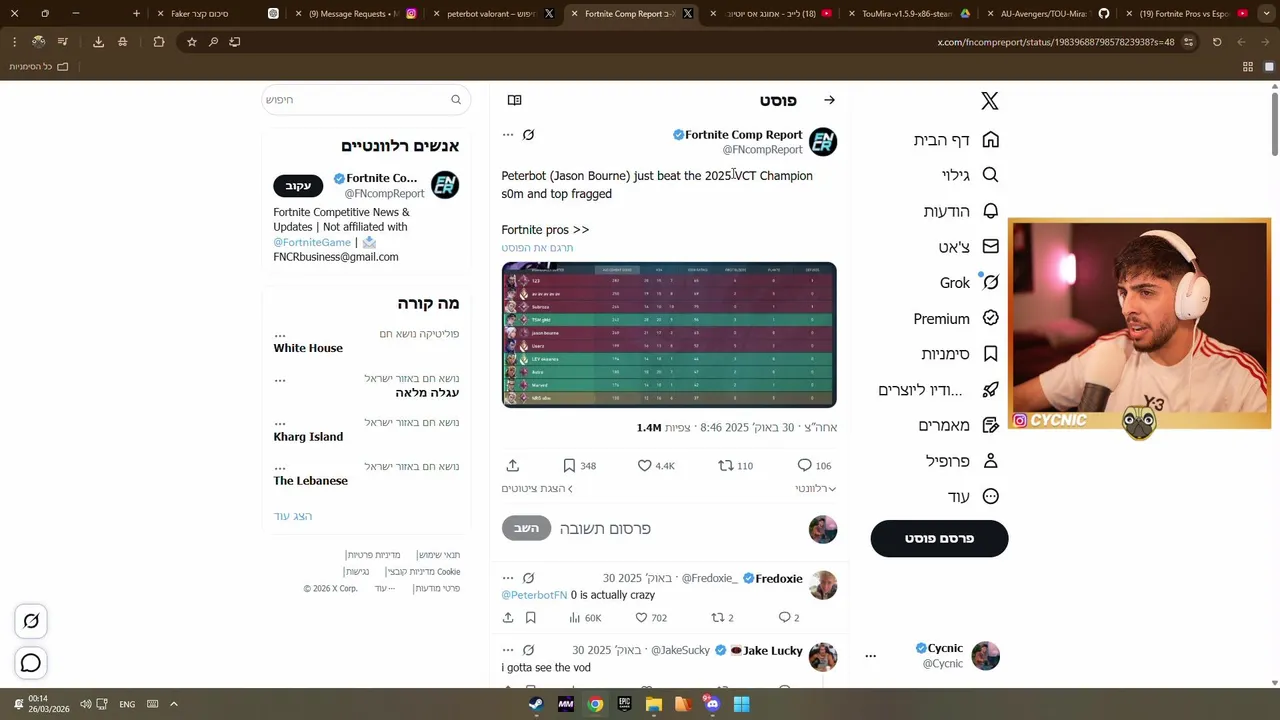Open Discord from the taskbar
This screenshot has height=720, width=1280.
712,704
